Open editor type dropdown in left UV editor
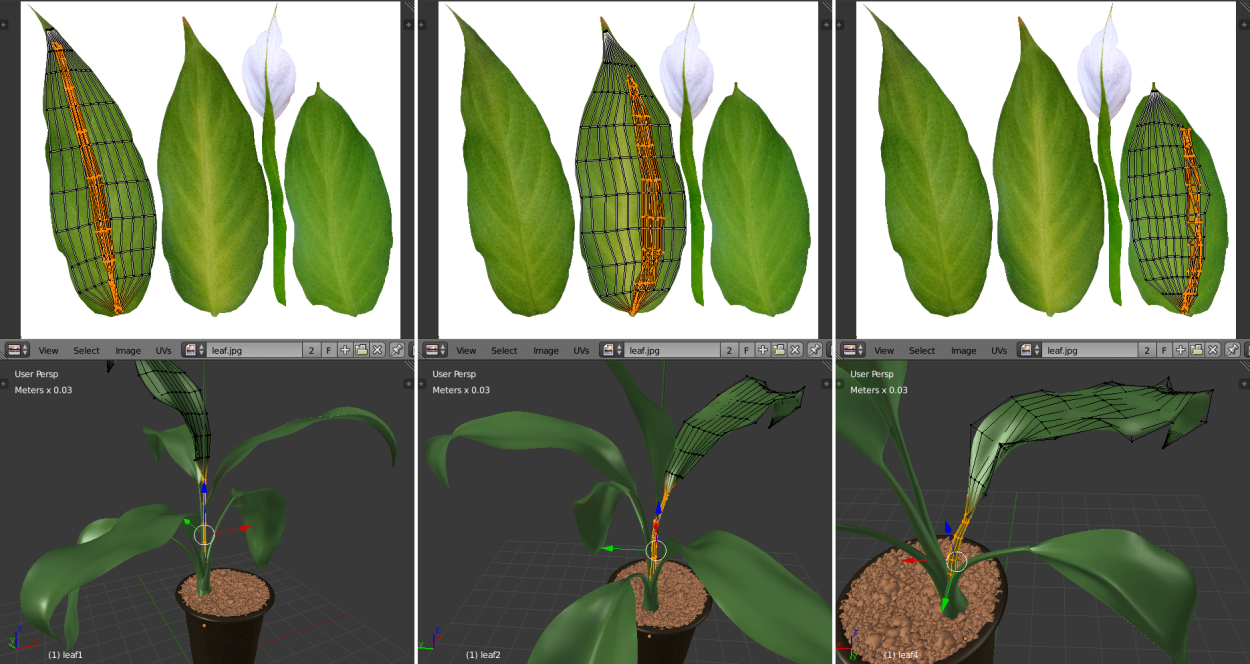This screenshot has width=1250, height=664. click(17, 350)
